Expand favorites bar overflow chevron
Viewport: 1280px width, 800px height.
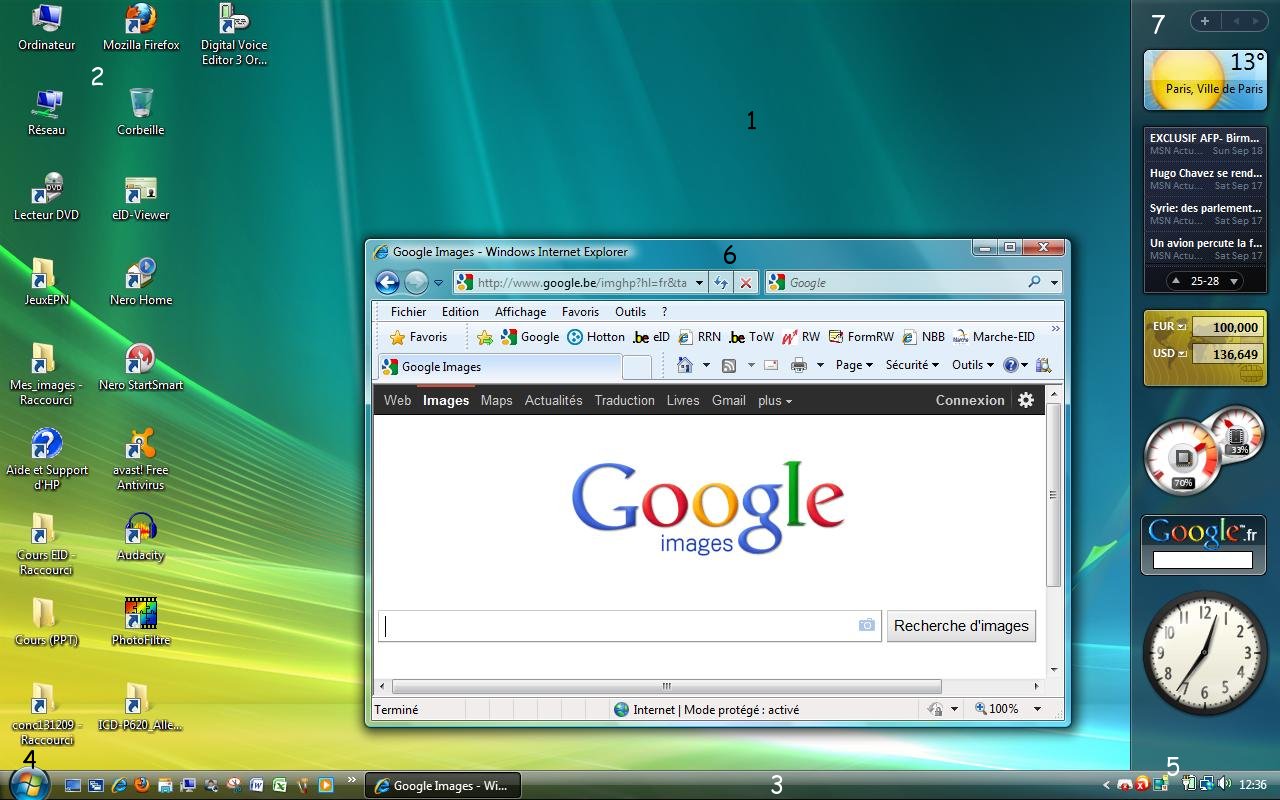pos(1055,329)
